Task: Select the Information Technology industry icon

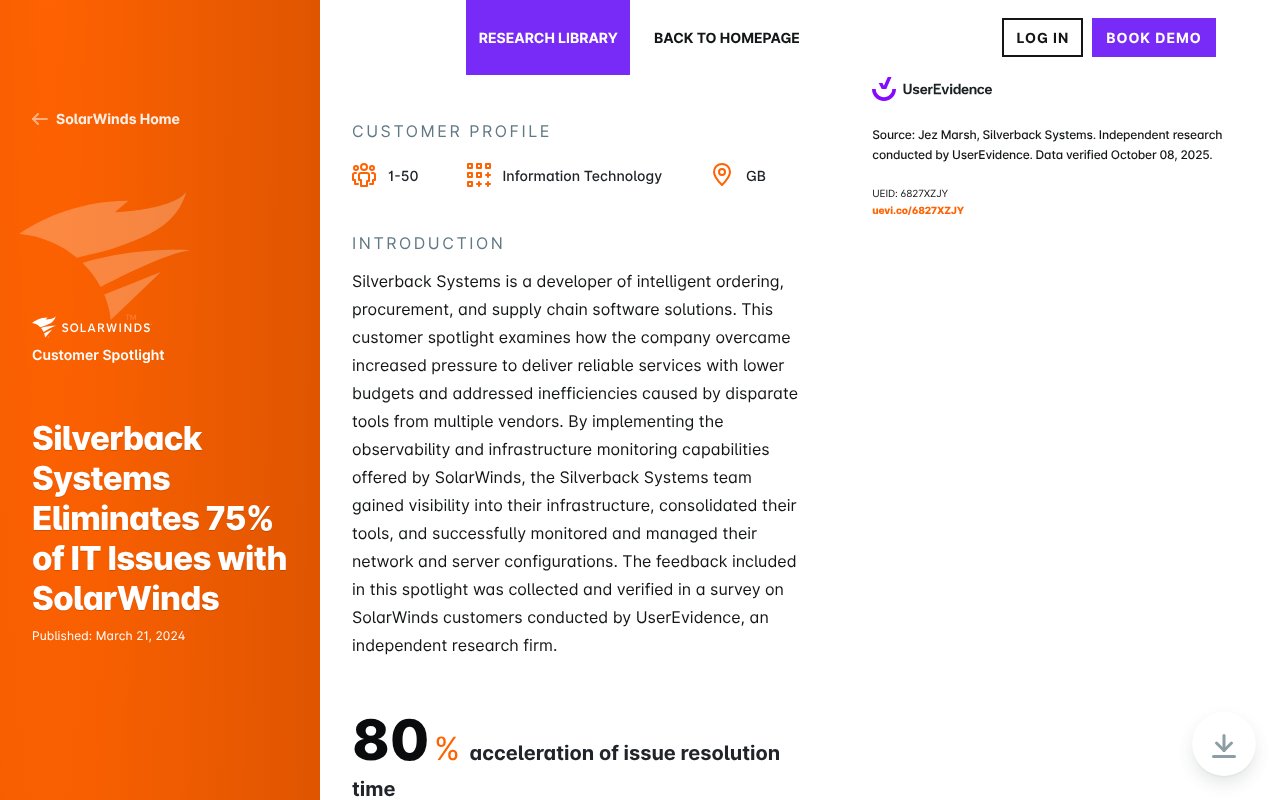Action: [479, 175]
